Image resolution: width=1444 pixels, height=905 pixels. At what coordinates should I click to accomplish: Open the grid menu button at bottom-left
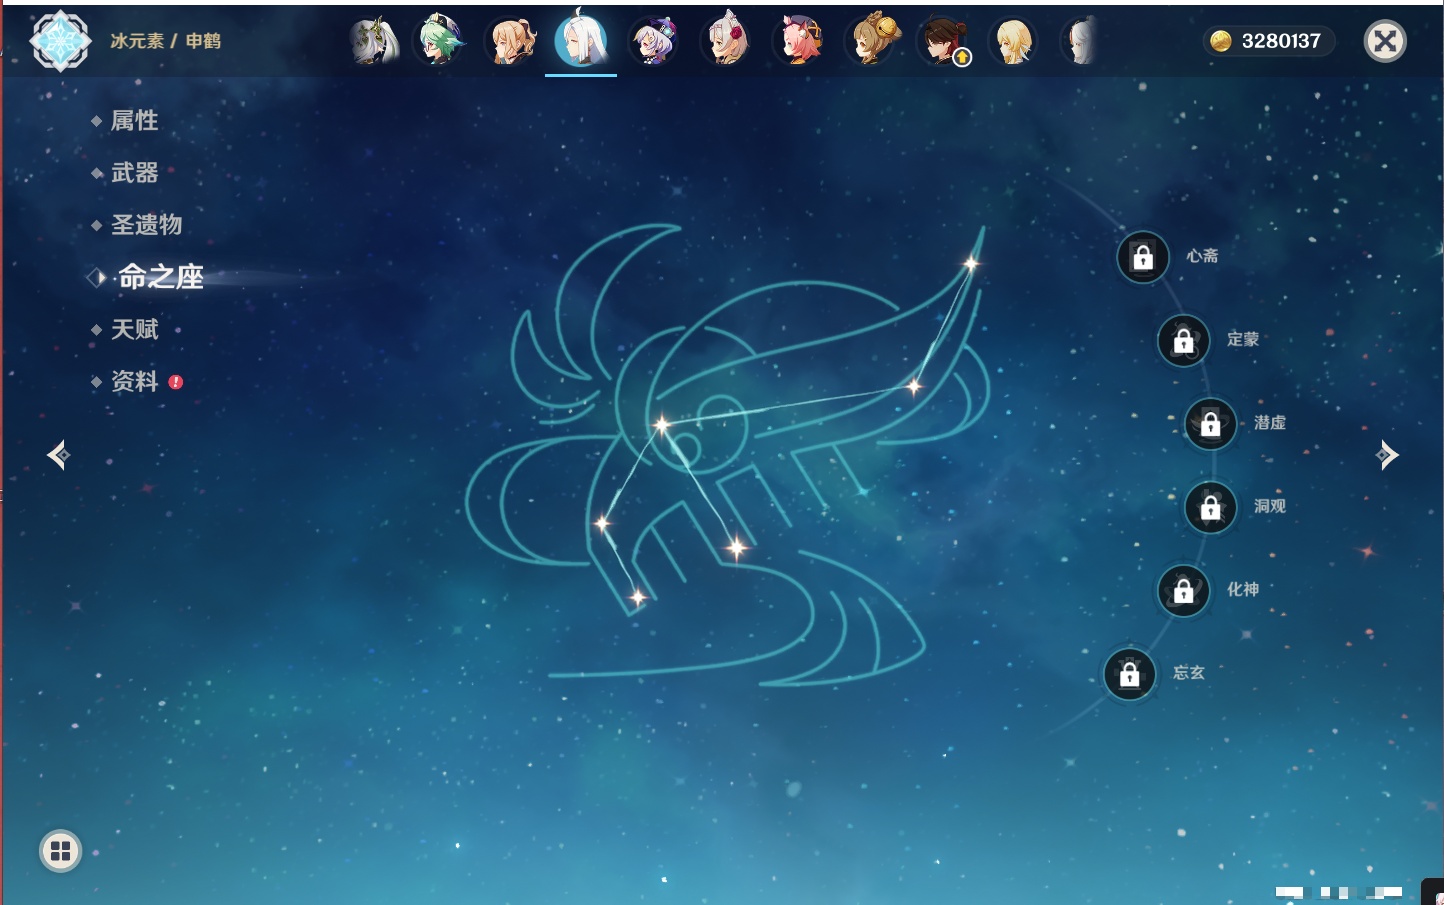[x=60, y=851]
